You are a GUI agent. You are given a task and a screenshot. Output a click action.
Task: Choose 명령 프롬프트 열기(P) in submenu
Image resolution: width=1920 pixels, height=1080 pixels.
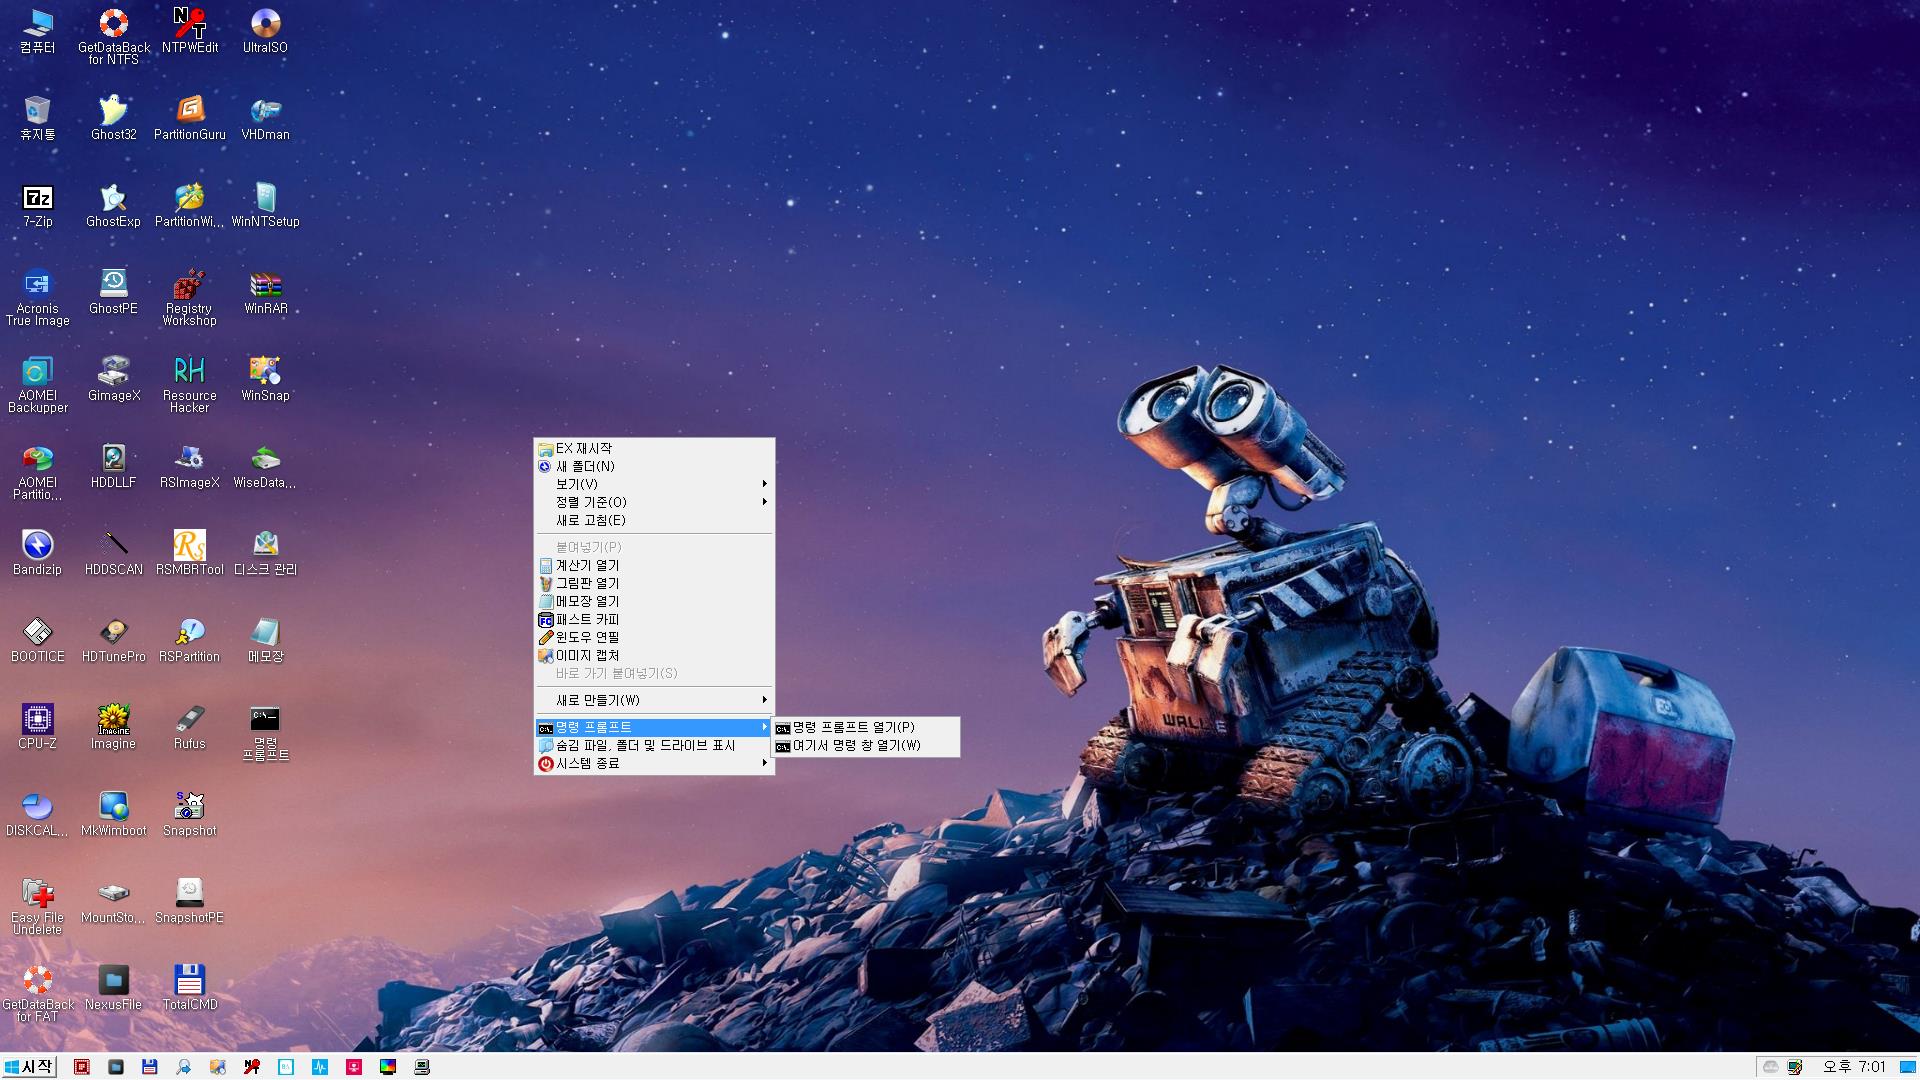click(866, 727)
